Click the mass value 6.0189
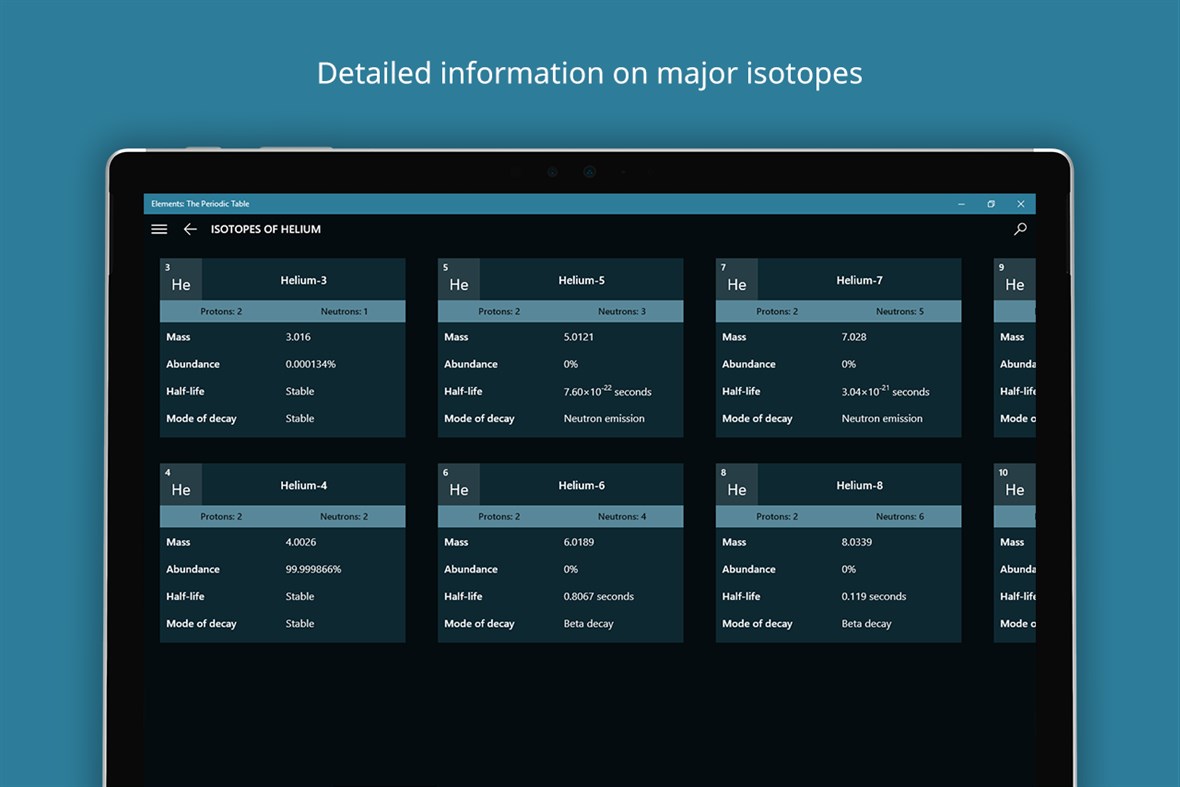This screenshot has height=787, width=1180. tap(578, 542)
